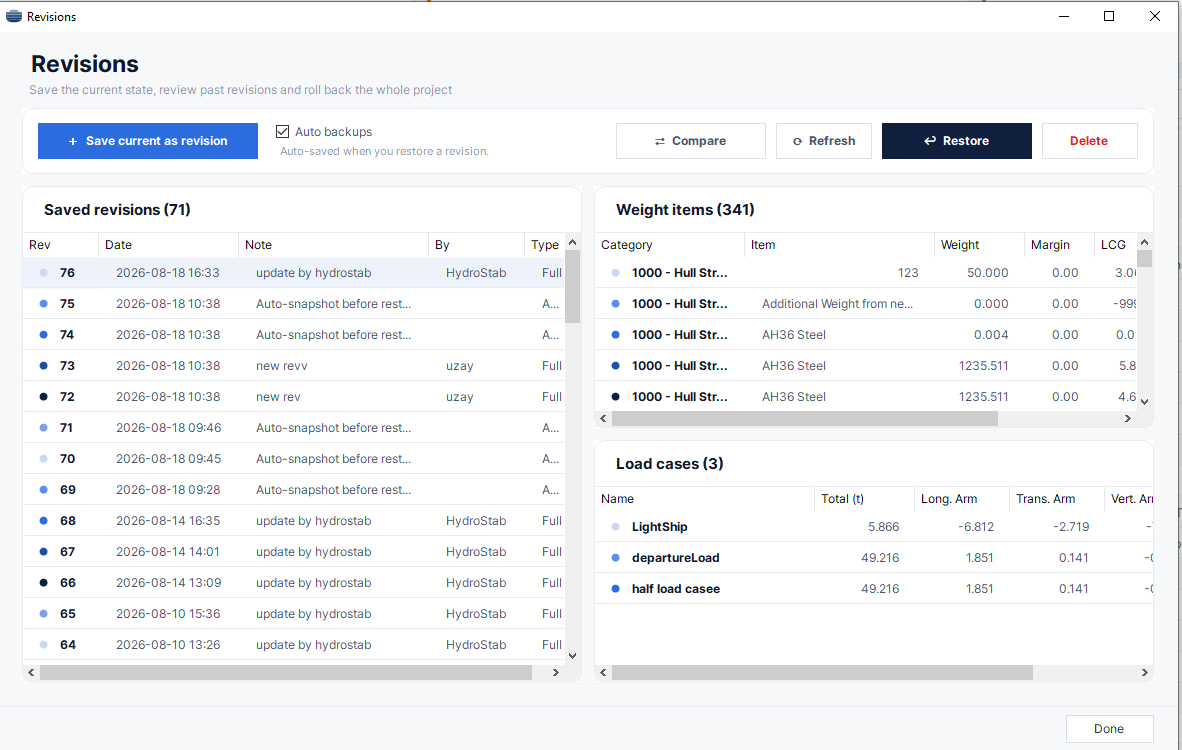This screenshot has width=1182, height=750.
Task: Click the saved revisions vertical scrollbar thumb
Action: pyautogui.click(x=572, y=286)
